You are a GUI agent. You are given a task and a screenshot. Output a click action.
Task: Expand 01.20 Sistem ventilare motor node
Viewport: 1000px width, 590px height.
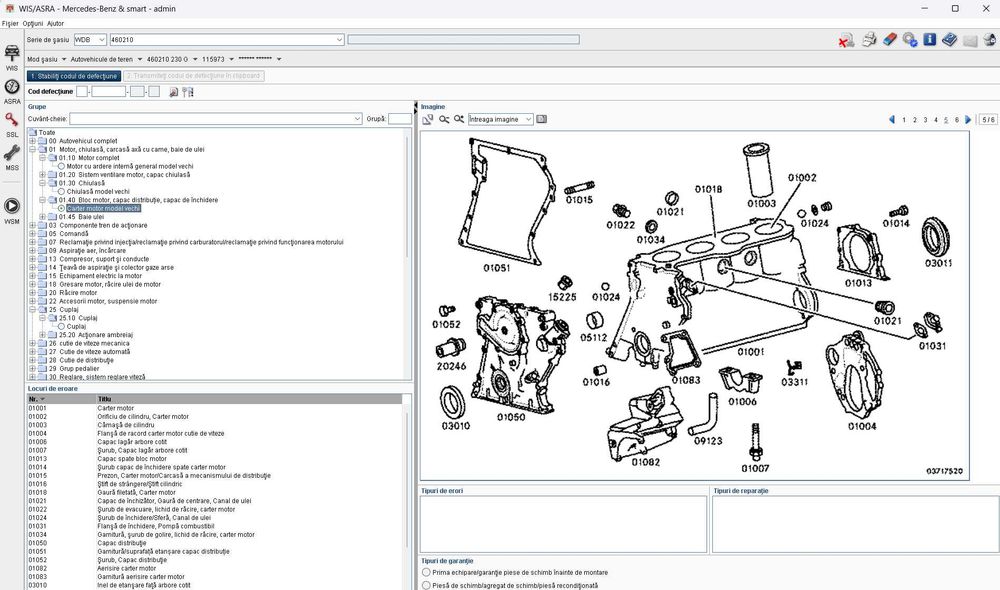pyautogui.click(x=43, y=175)
